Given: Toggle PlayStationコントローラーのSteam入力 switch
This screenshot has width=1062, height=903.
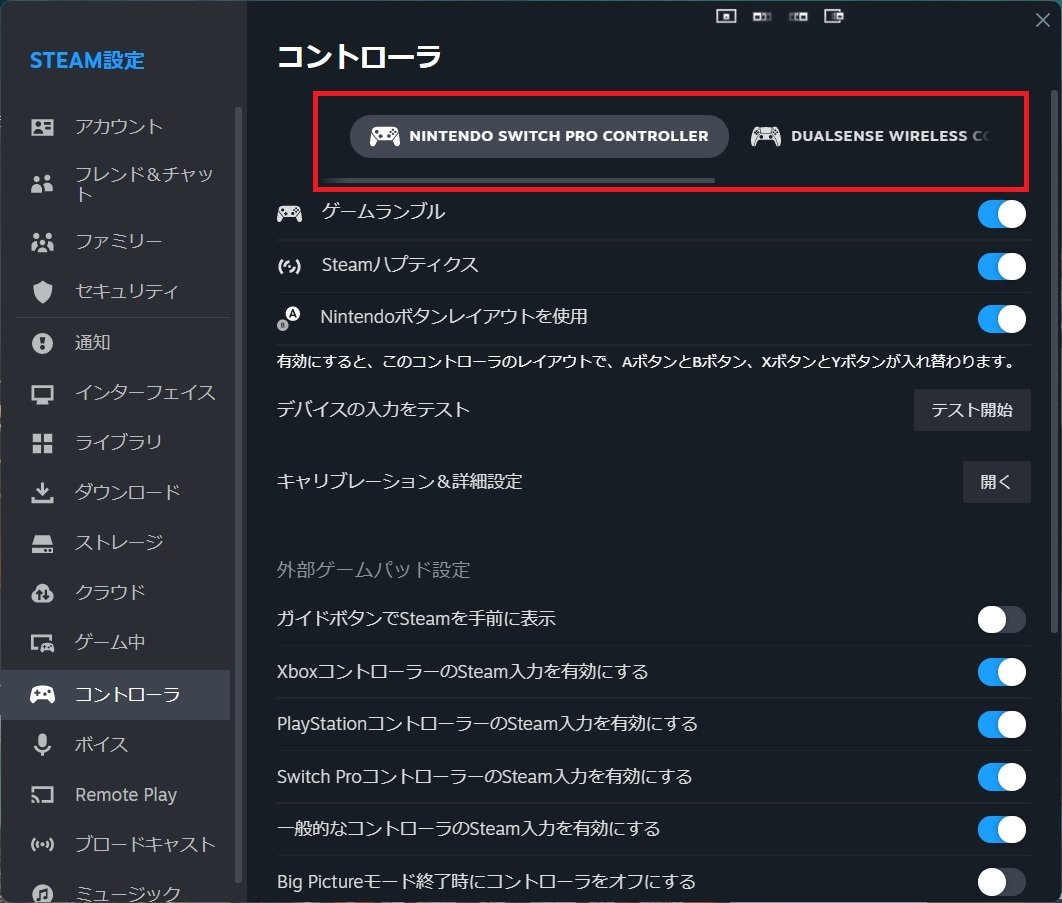Looking at the screenshot, I should [1001, 724].
